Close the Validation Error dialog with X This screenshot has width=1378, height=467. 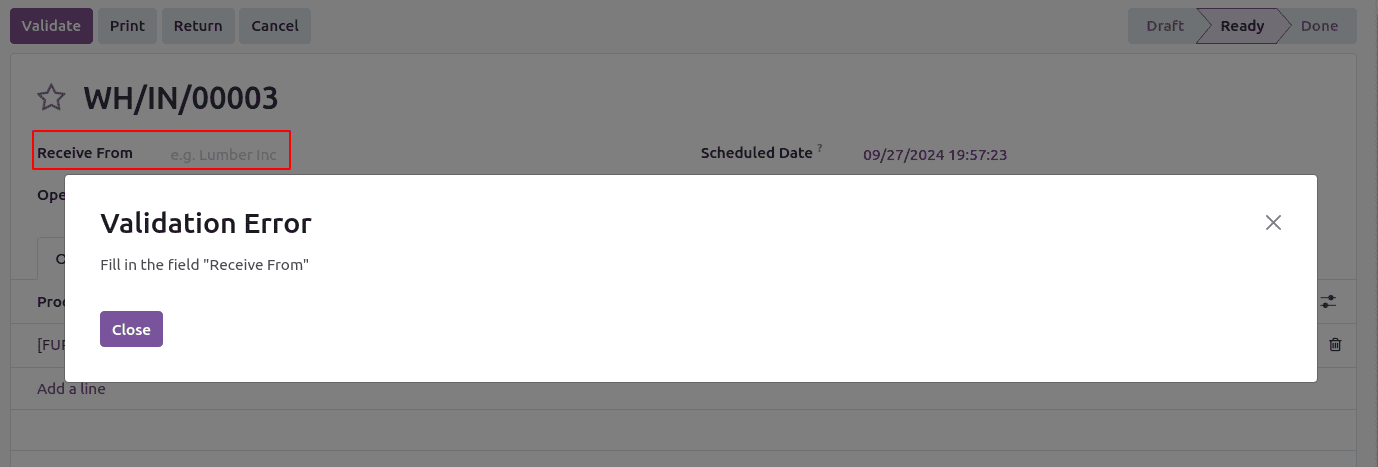(1273, 222)
